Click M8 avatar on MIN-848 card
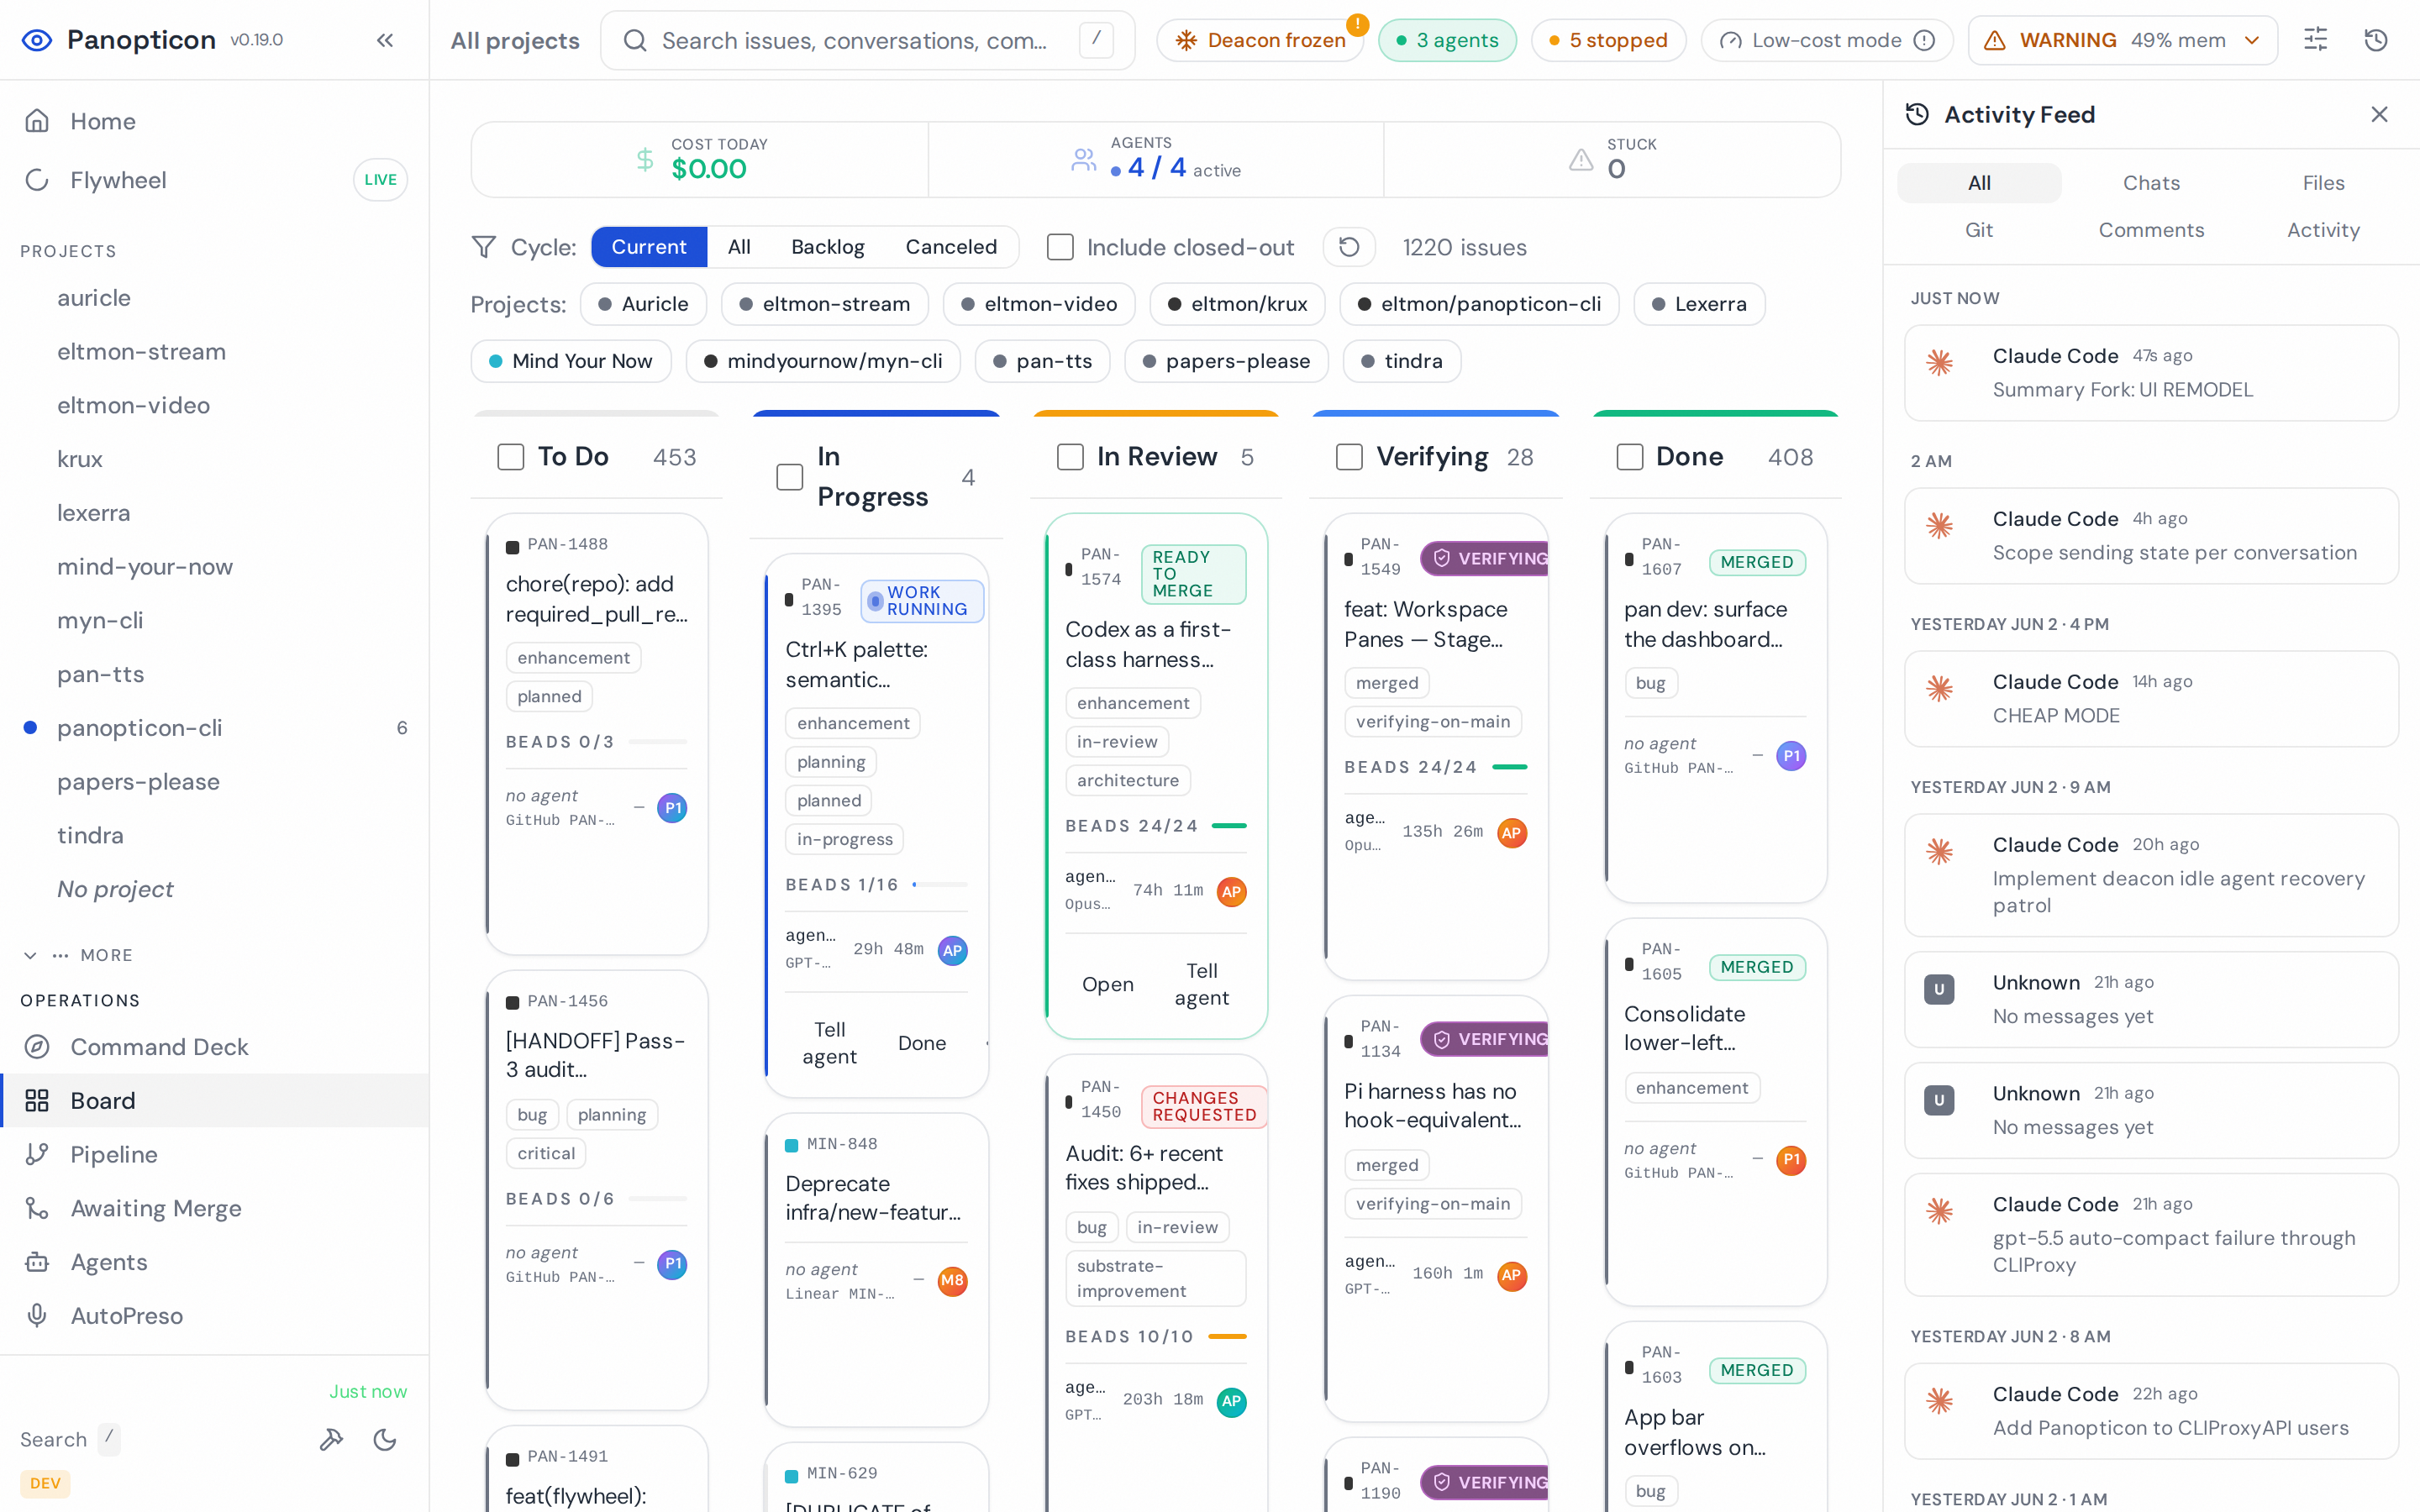The height and width of the screenshot is (1512, 2420). click(x=952, y=1281)
